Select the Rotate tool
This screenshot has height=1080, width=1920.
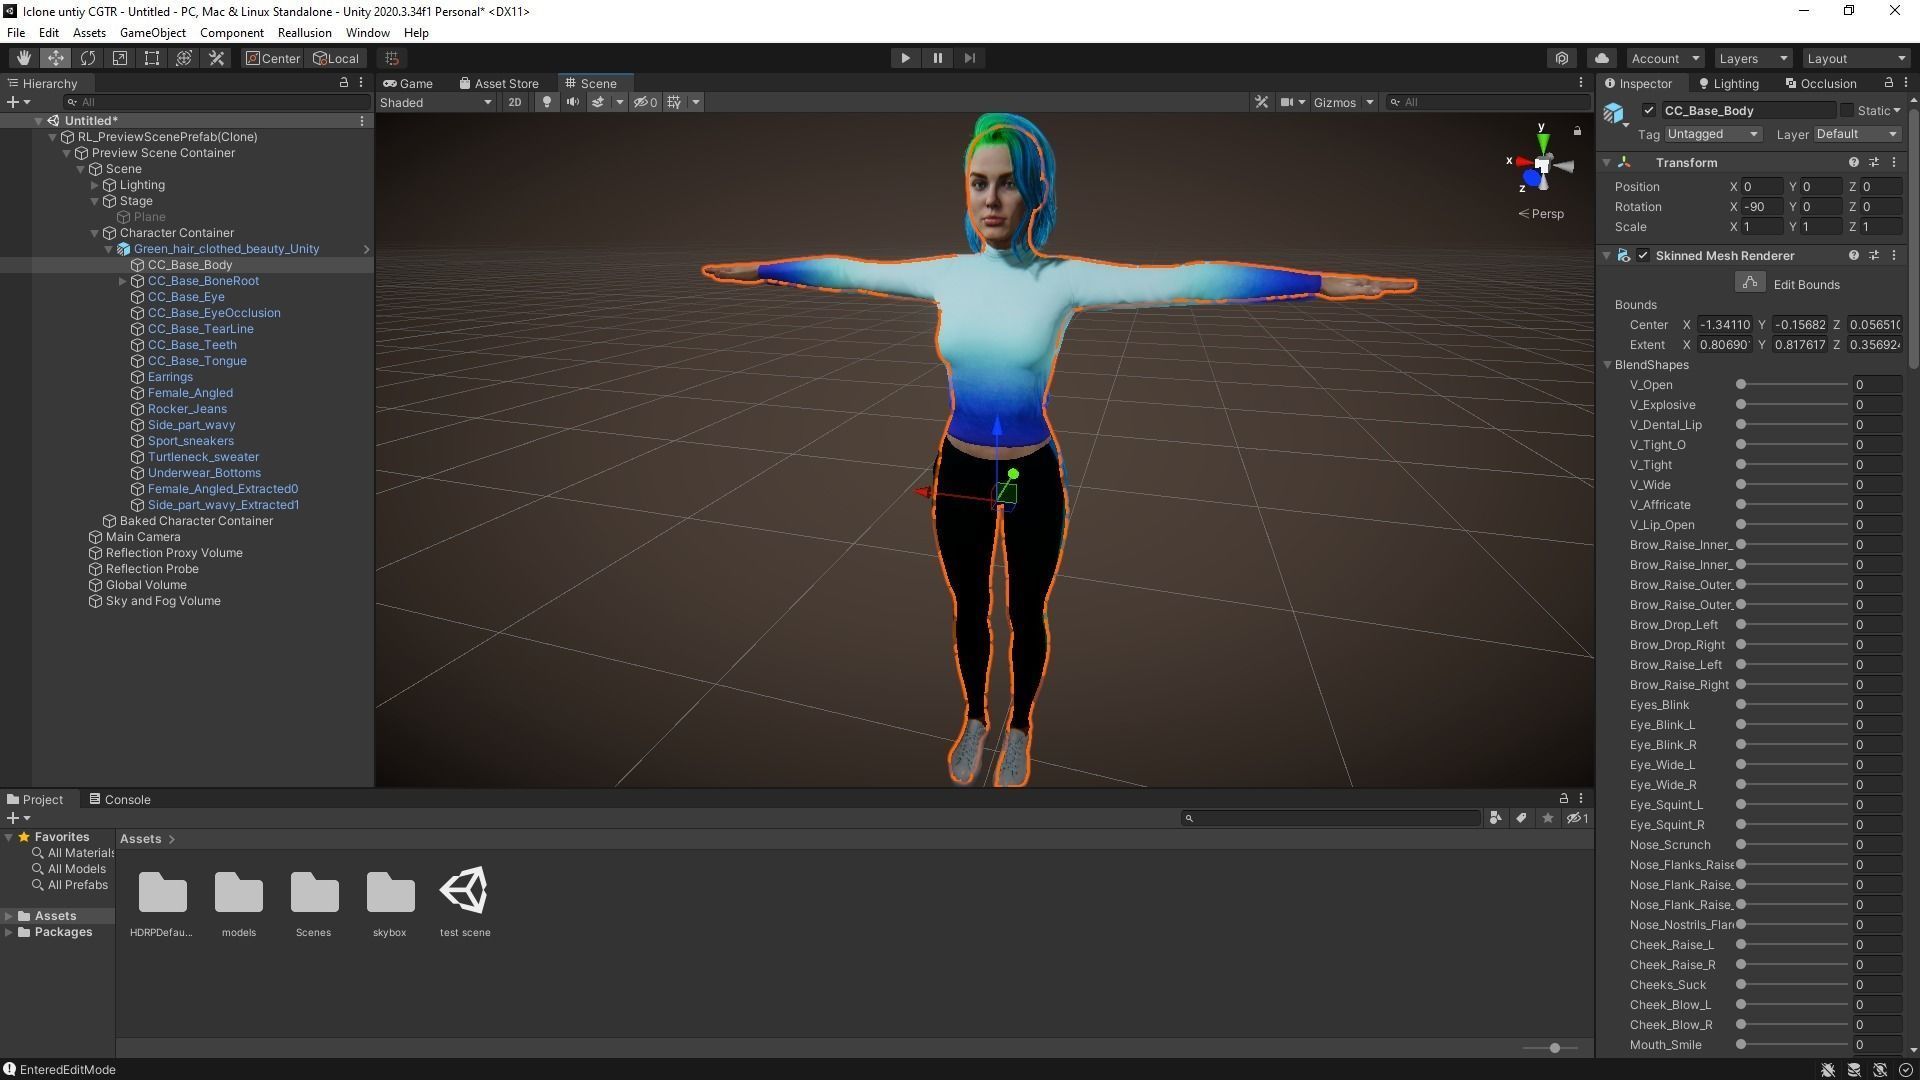coord(88,58)
